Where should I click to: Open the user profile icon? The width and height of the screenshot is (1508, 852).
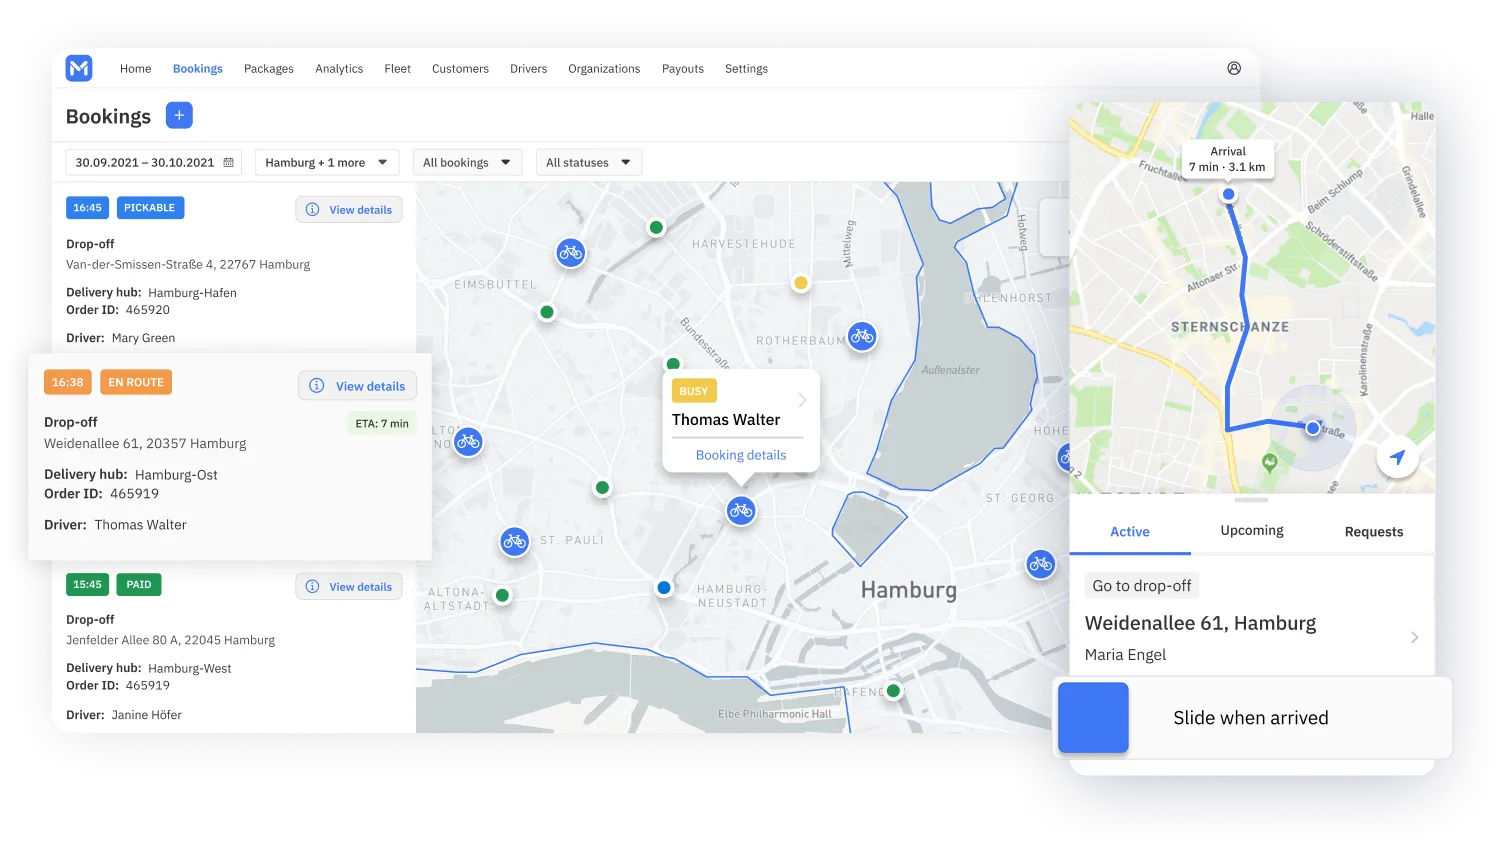pyautogui.click(x=1234, y=68)
